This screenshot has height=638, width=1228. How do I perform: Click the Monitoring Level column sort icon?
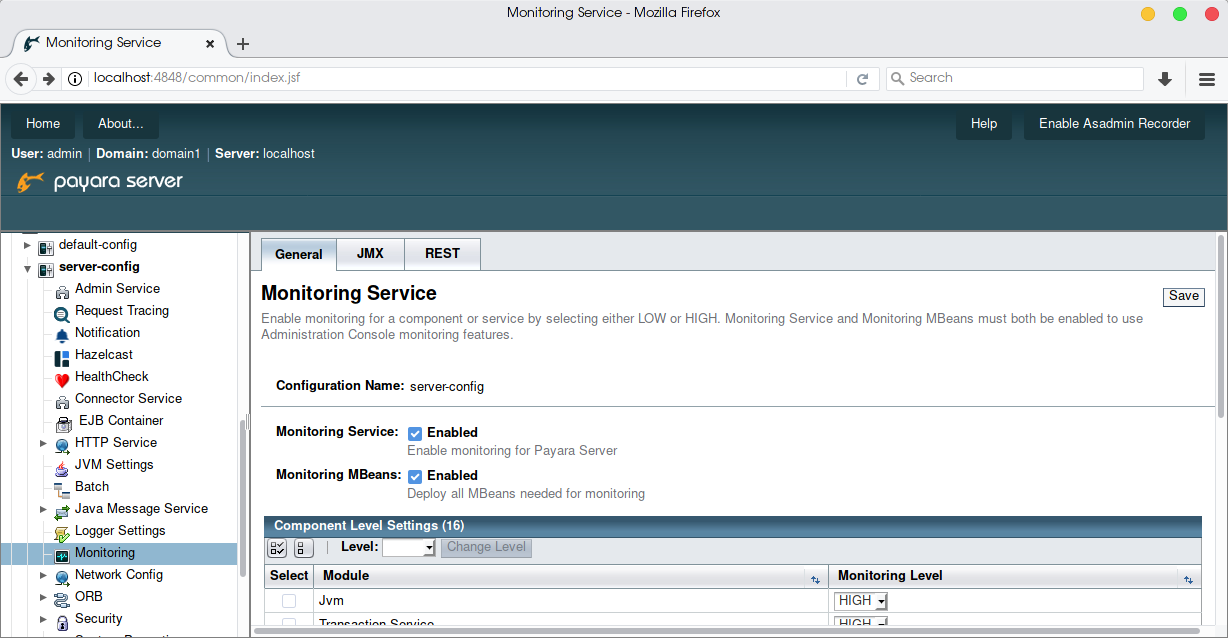(x=1189, y=579)
